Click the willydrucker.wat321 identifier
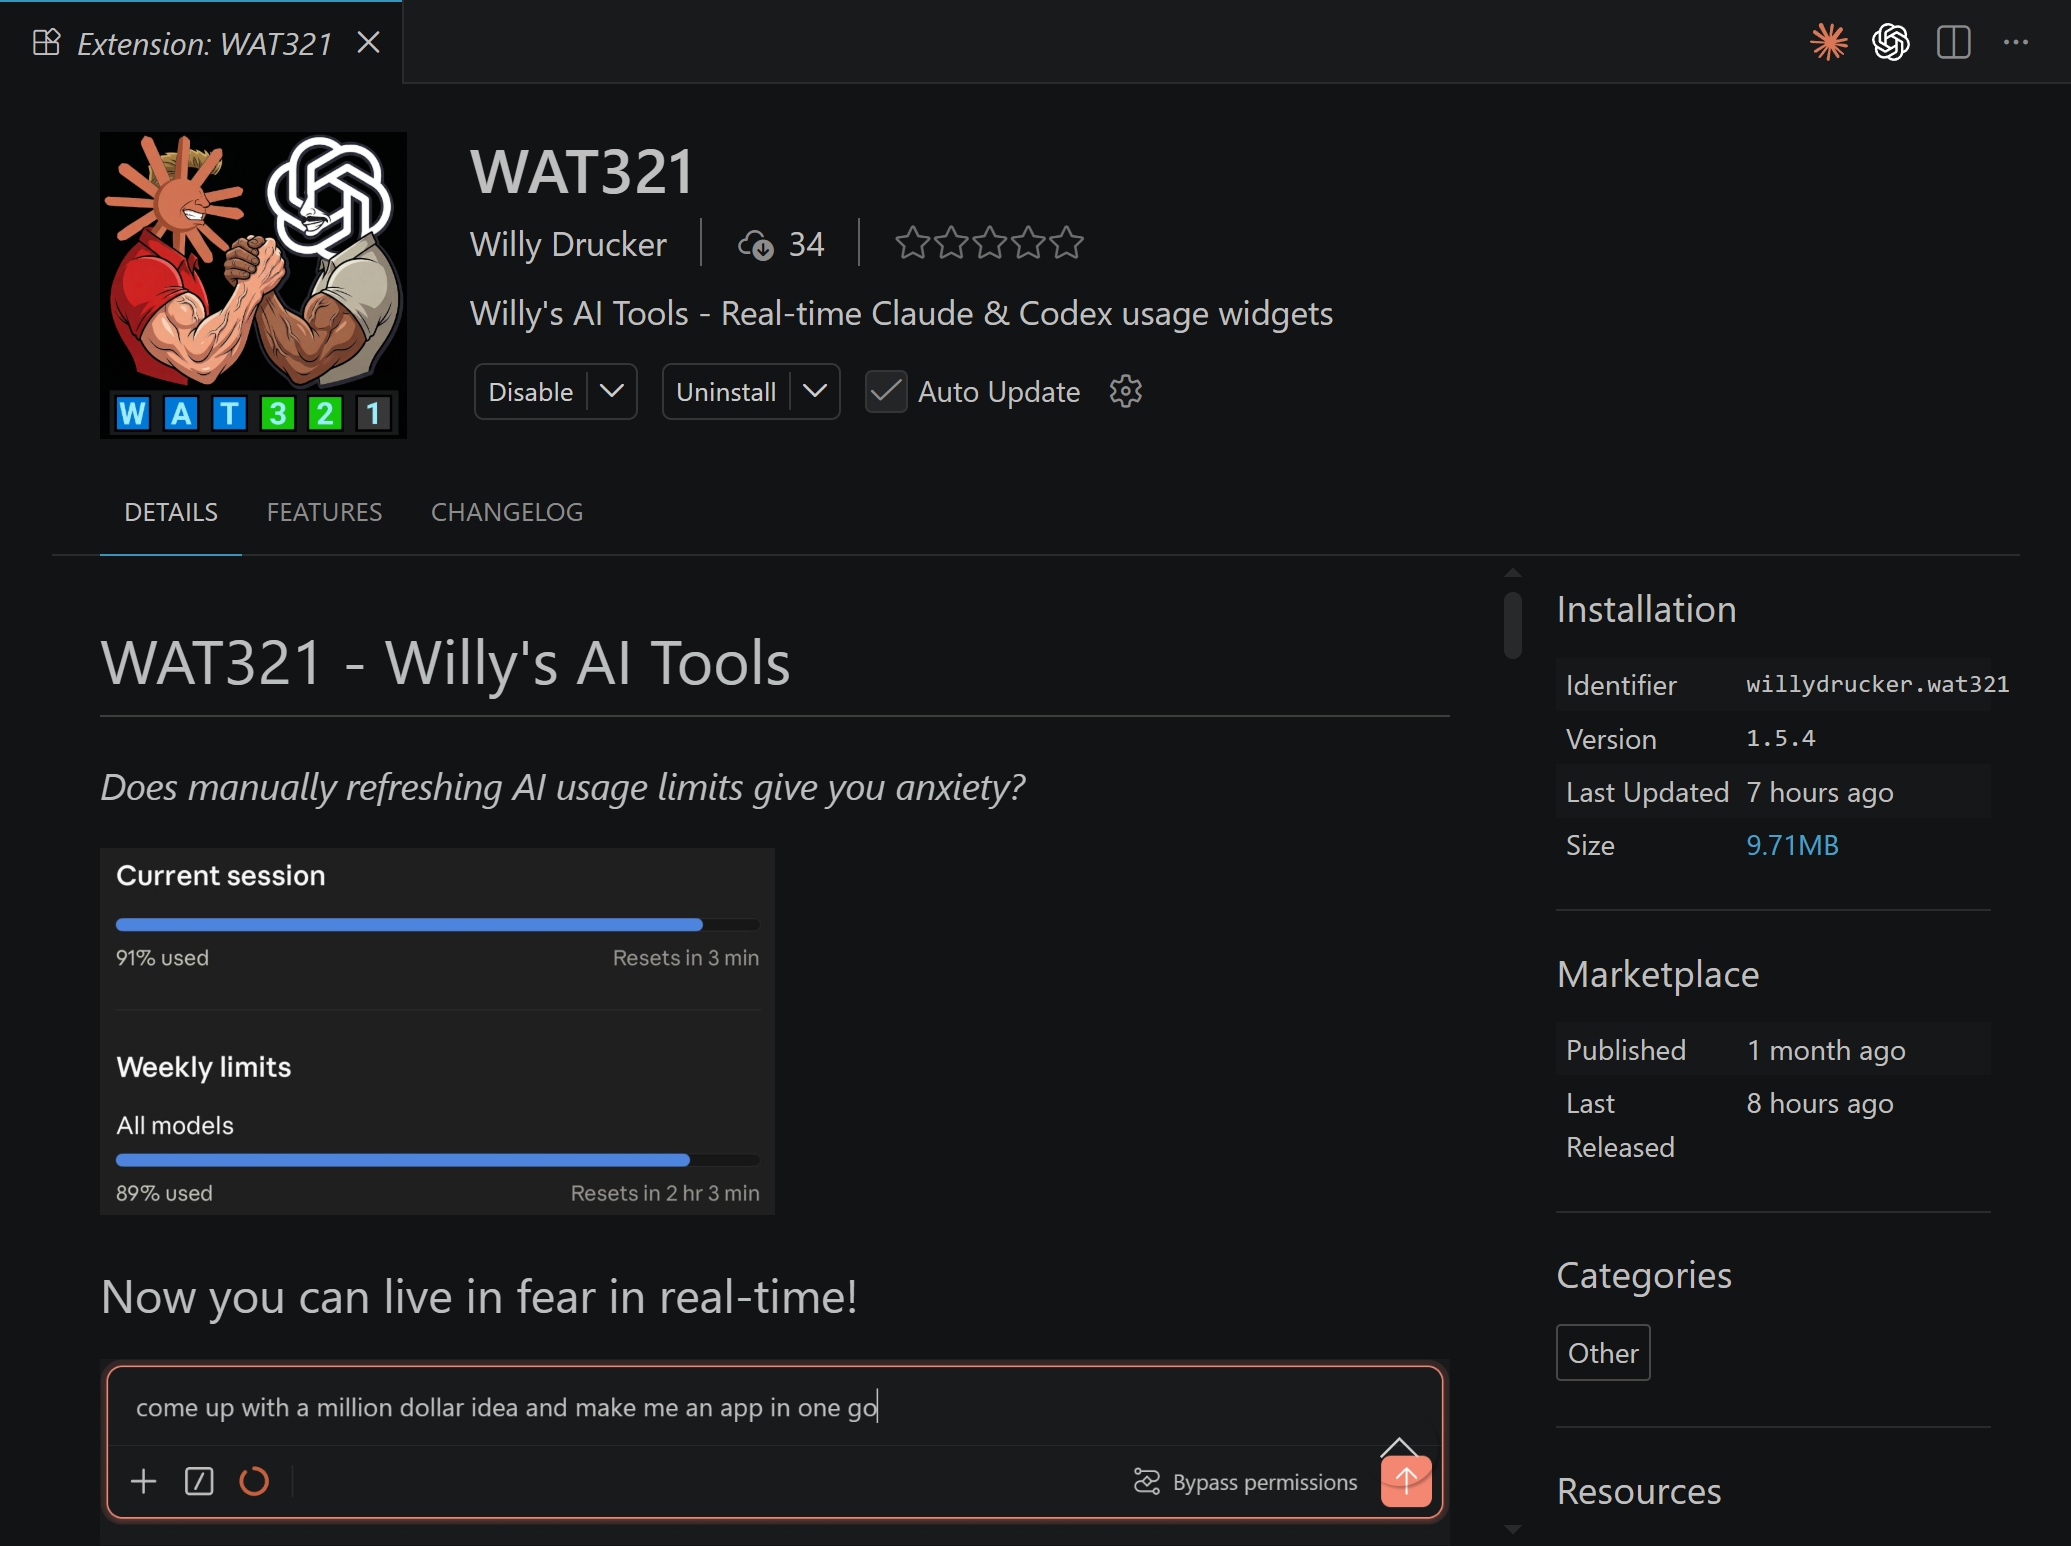This screenshot has height=1546, width=2071. coord(1877,684)
